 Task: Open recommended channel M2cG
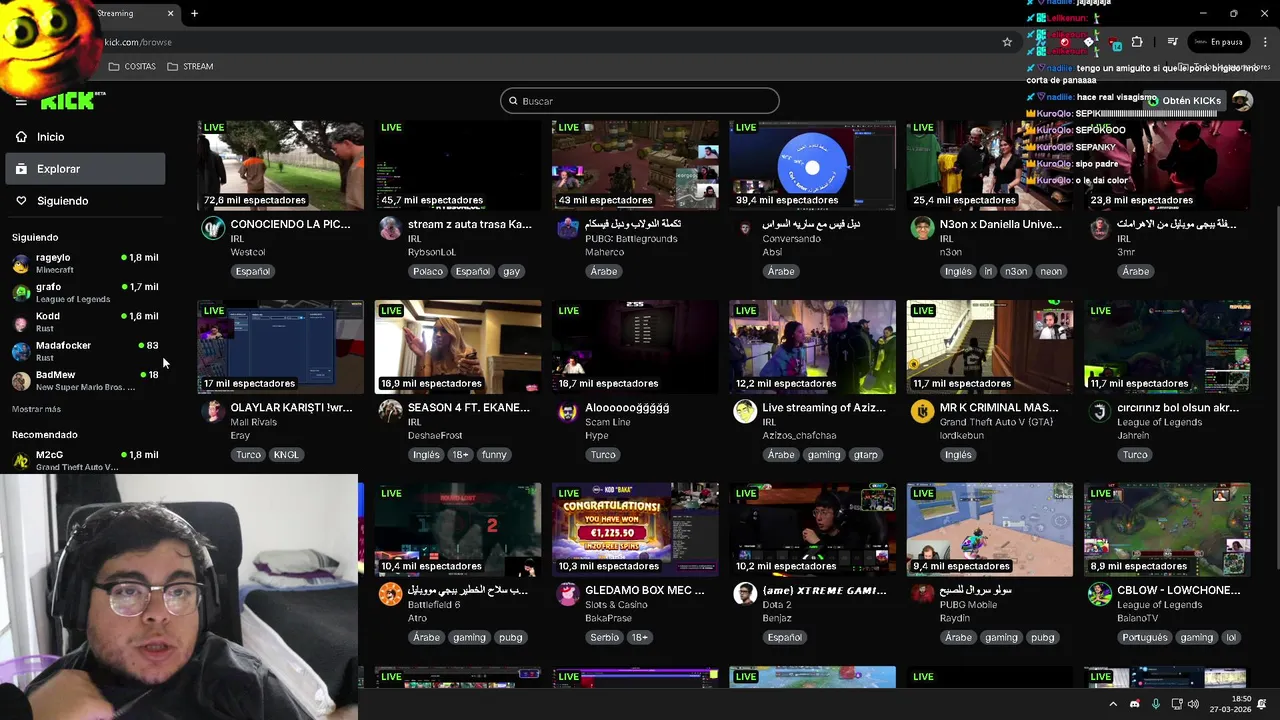click(85, 460)
